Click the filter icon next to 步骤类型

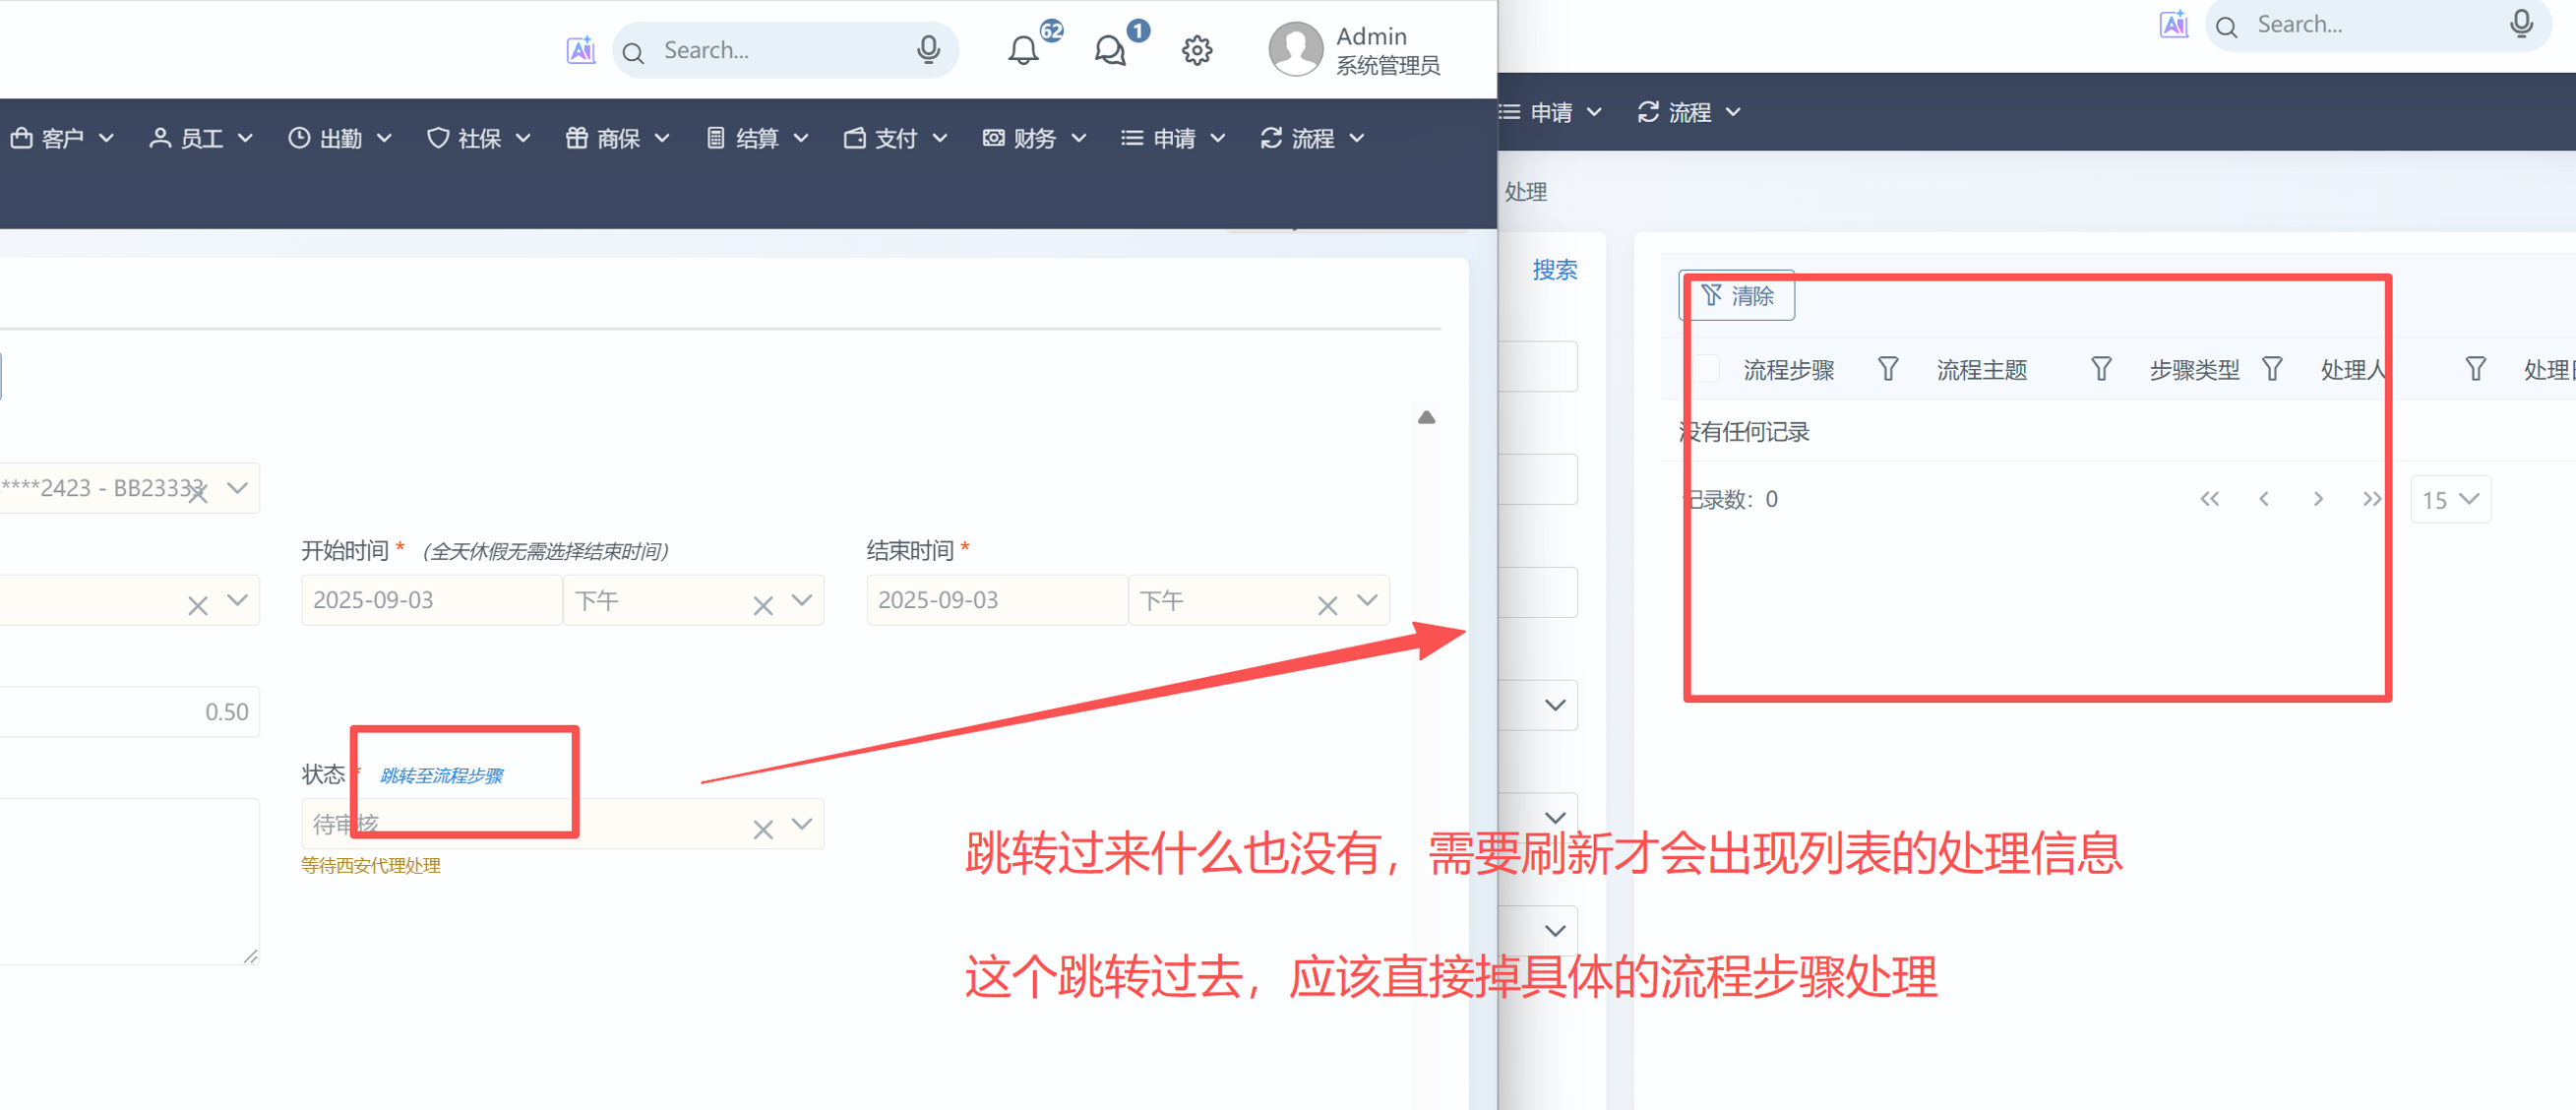(2271, 369)
